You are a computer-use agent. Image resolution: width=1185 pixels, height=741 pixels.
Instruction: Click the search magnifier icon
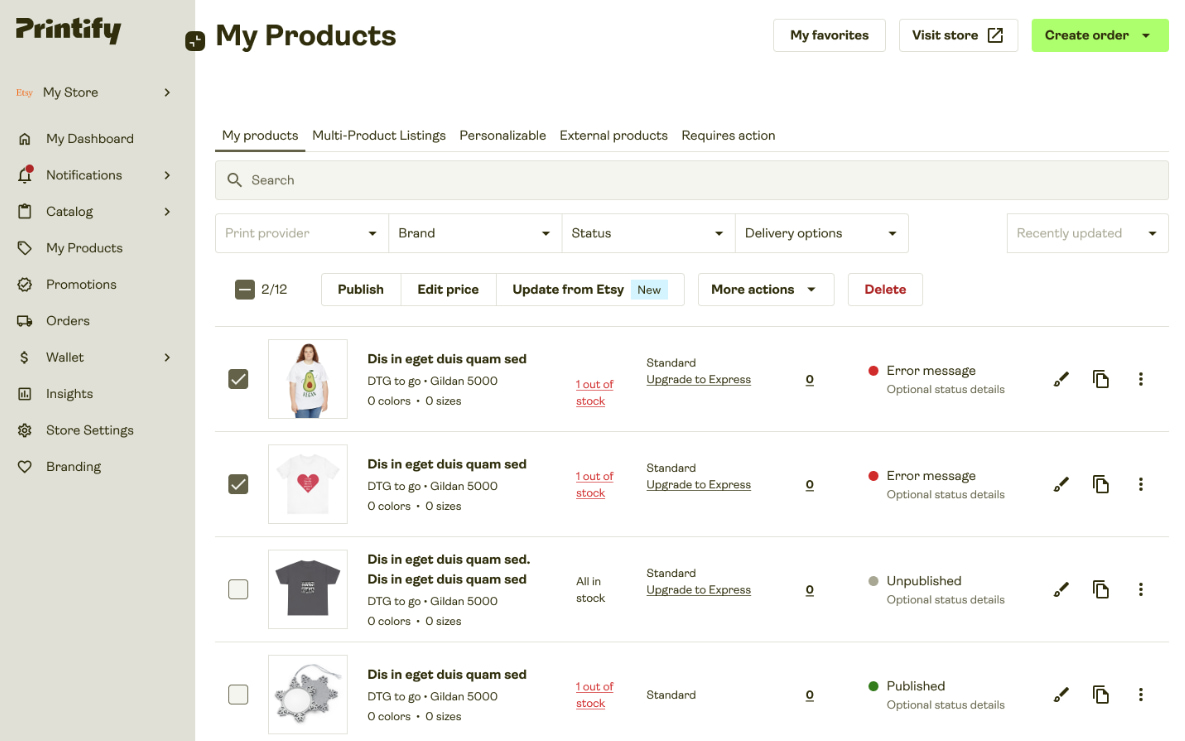(x=234, y=180)
